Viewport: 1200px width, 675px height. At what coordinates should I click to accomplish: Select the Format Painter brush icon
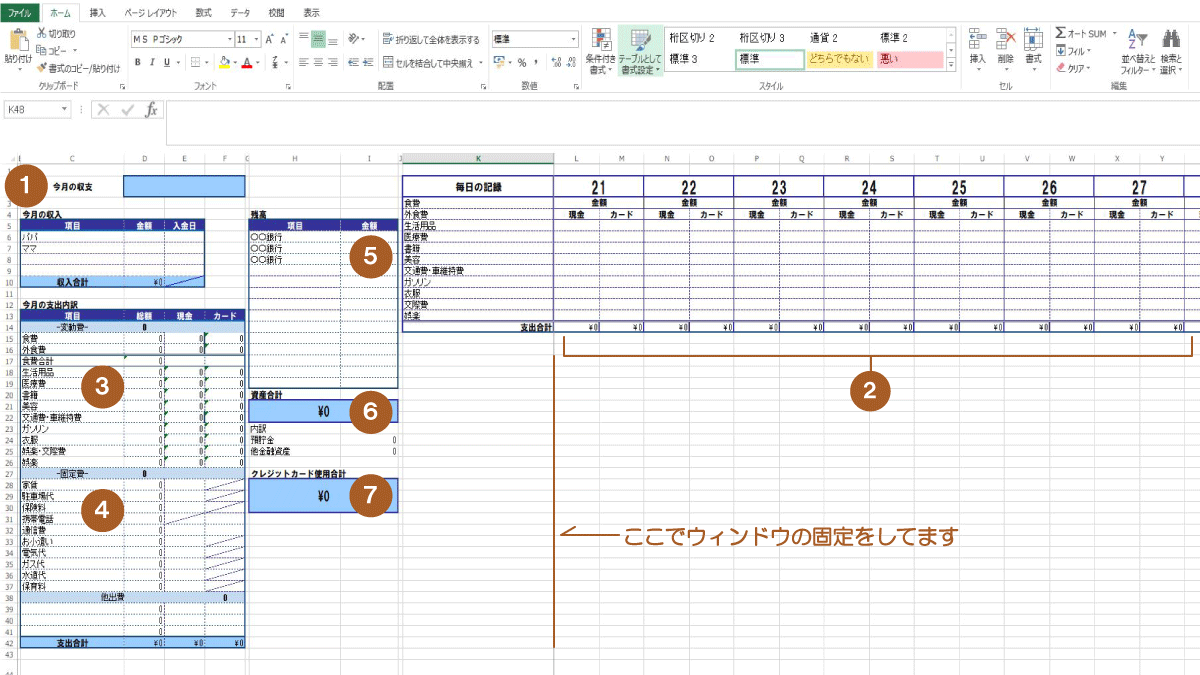(x=41, y=68)
